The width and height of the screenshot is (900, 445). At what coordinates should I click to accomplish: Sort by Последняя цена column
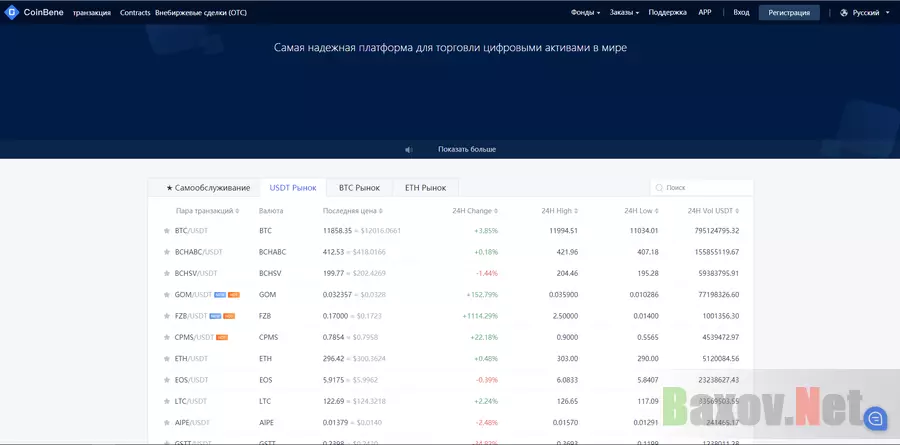click(352, 211)
